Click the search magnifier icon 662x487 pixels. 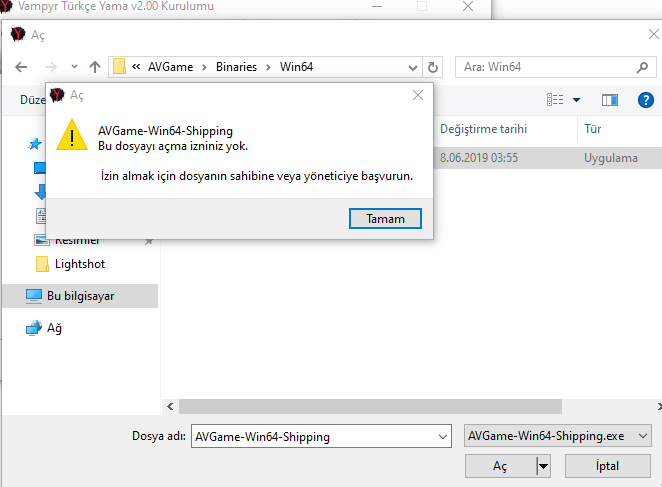point(642,67)
